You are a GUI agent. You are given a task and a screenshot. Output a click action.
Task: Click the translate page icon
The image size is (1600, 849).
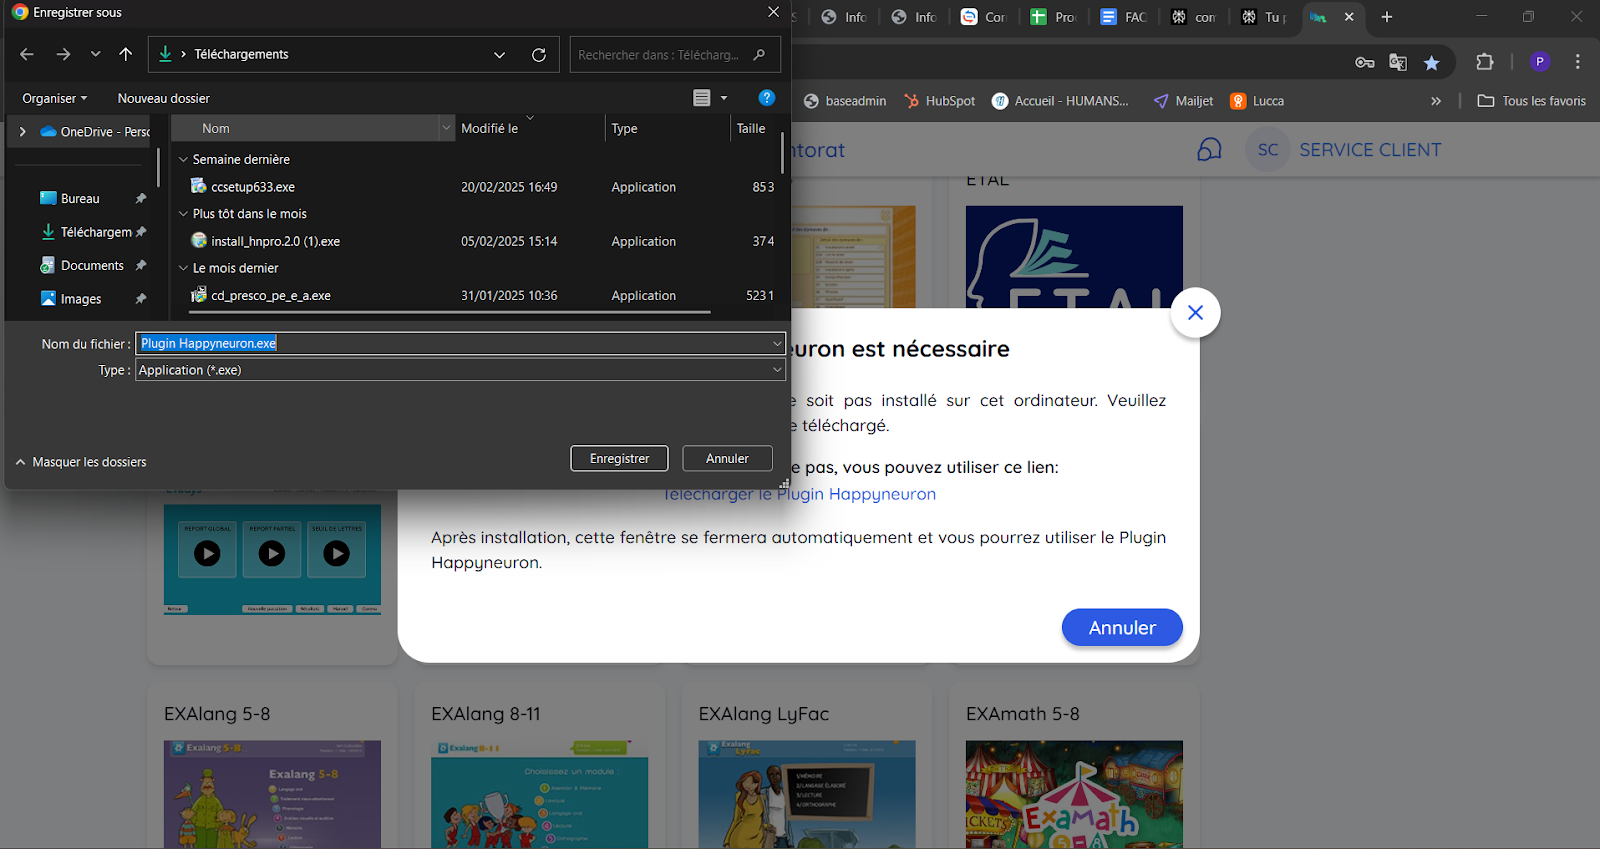pyautogui.click(x=1398, y=62)
